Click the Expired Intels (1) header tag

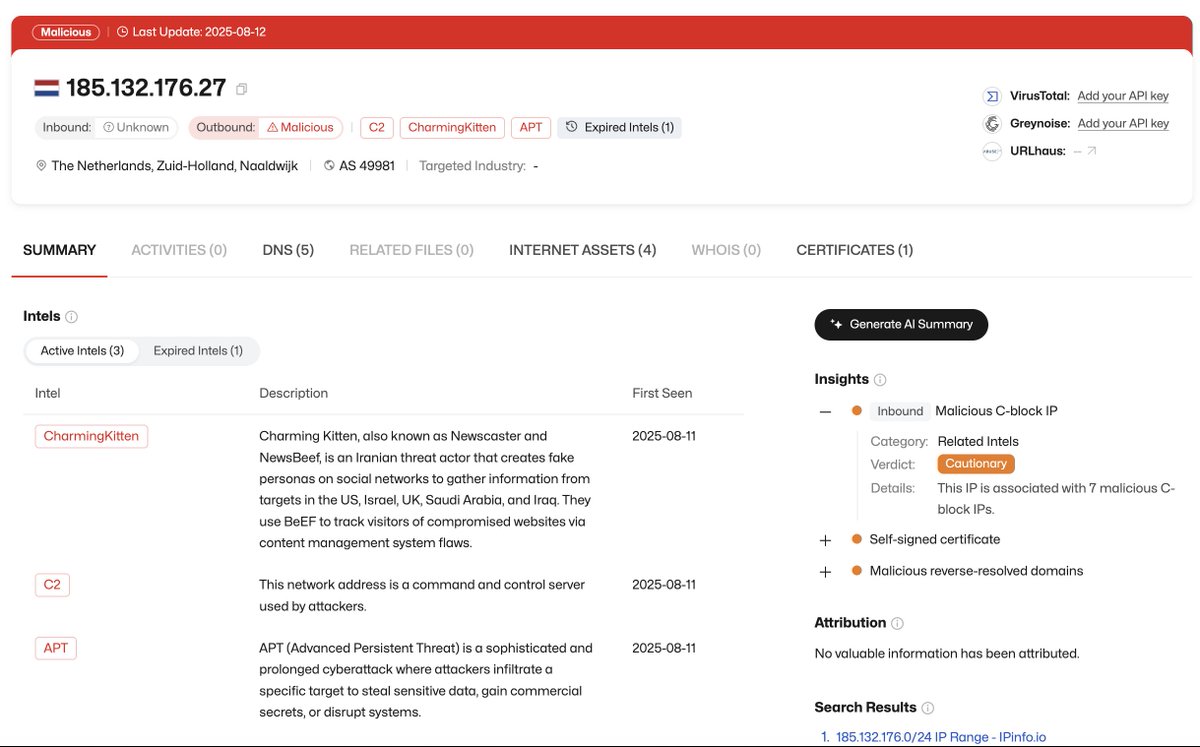pos(619,127)
